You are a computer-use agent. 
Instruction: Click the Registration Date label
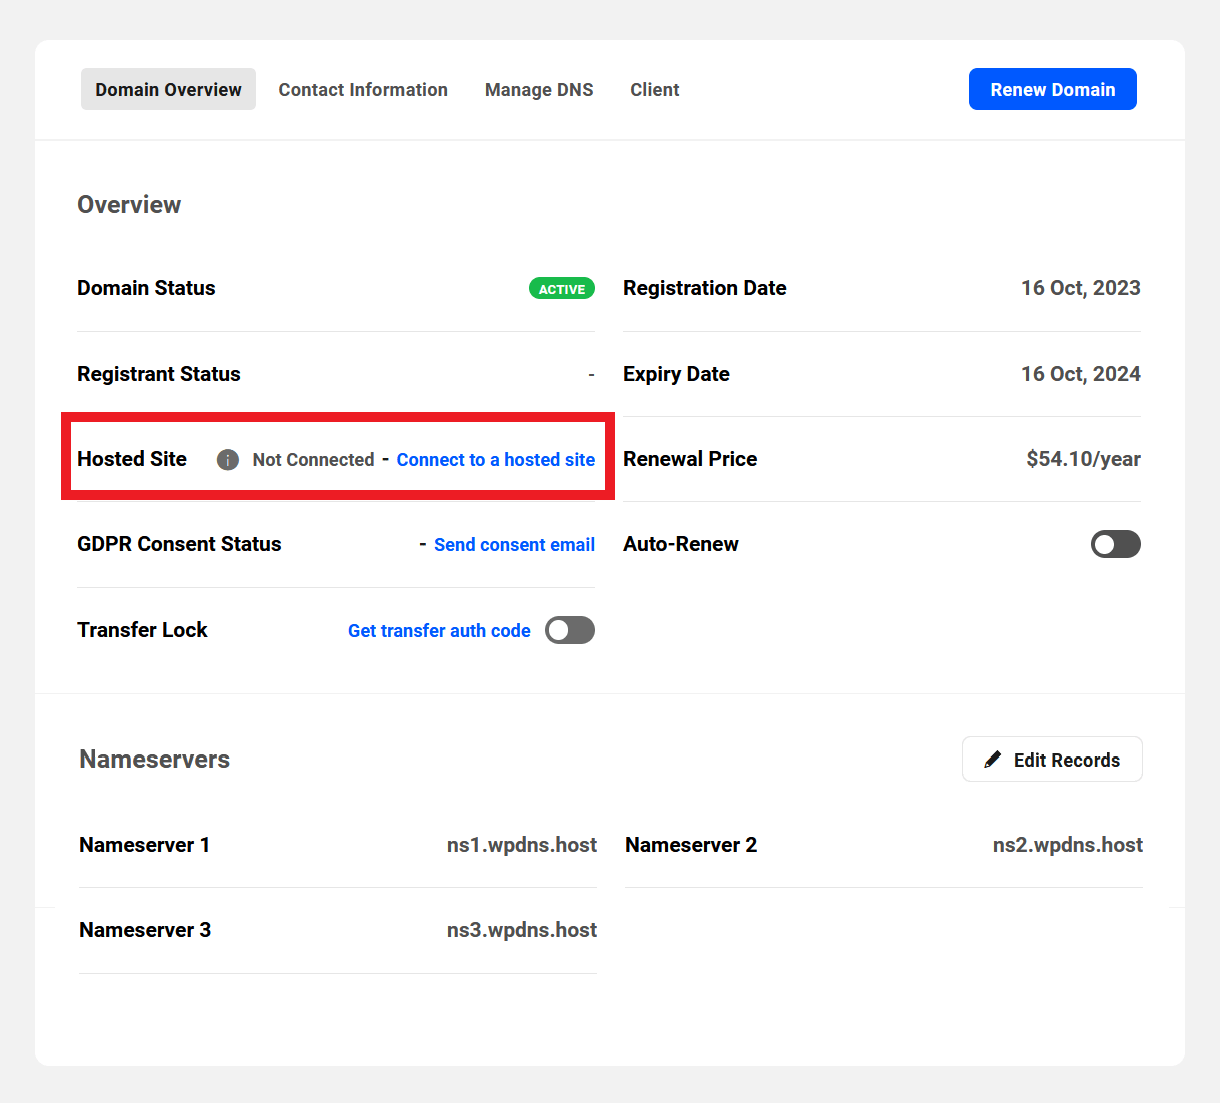(x=705, y=288)
